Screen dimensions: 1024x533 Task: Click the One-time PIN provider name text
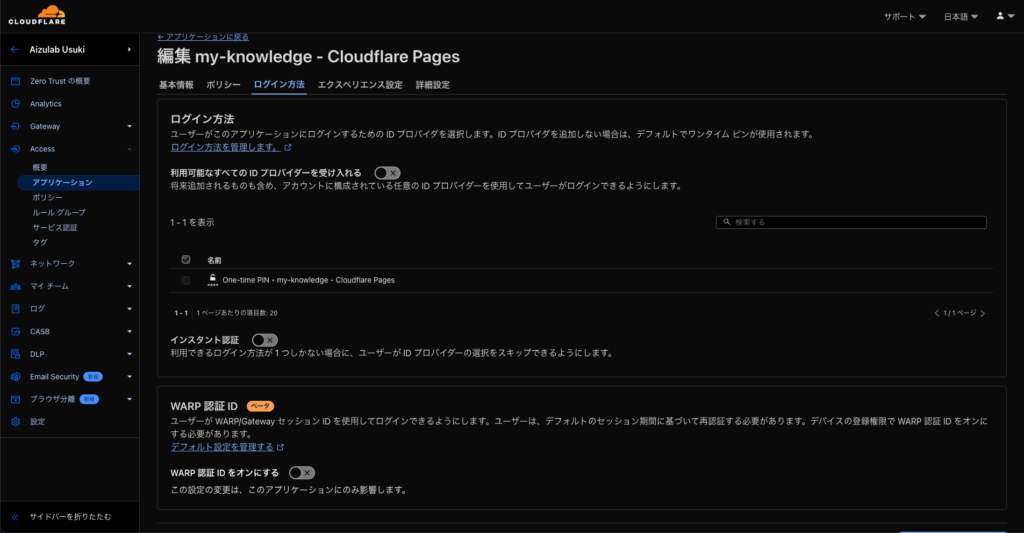(x=308, y=280)
